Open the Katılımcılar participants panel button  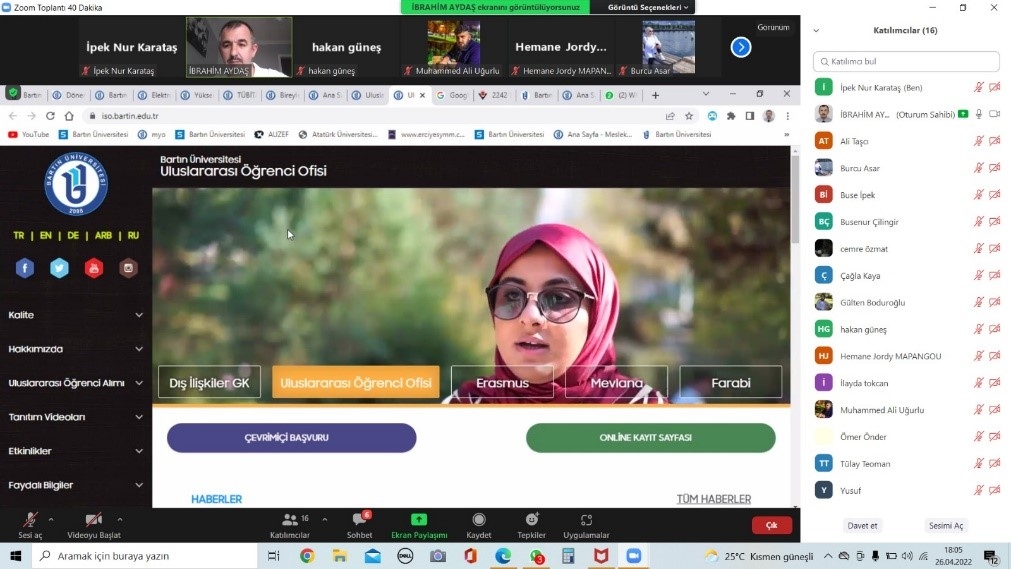tap(290, 525)
